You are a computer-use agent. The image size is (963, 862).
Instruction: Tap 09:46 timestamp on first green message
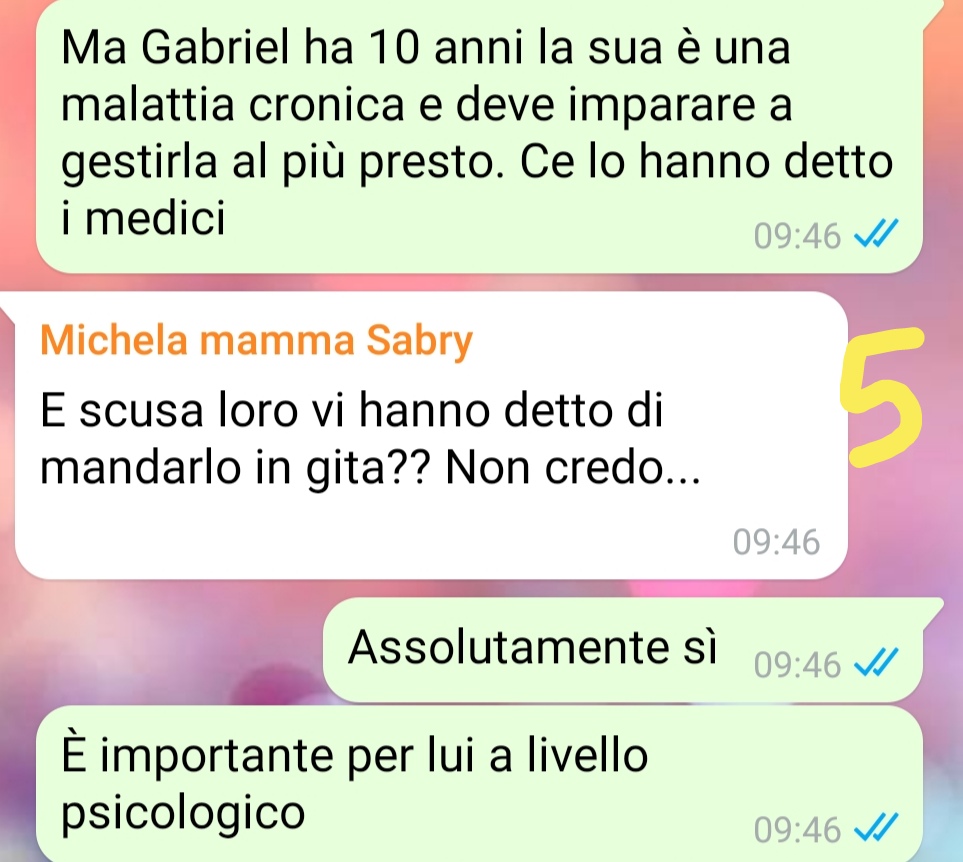[x=797, y=236]
